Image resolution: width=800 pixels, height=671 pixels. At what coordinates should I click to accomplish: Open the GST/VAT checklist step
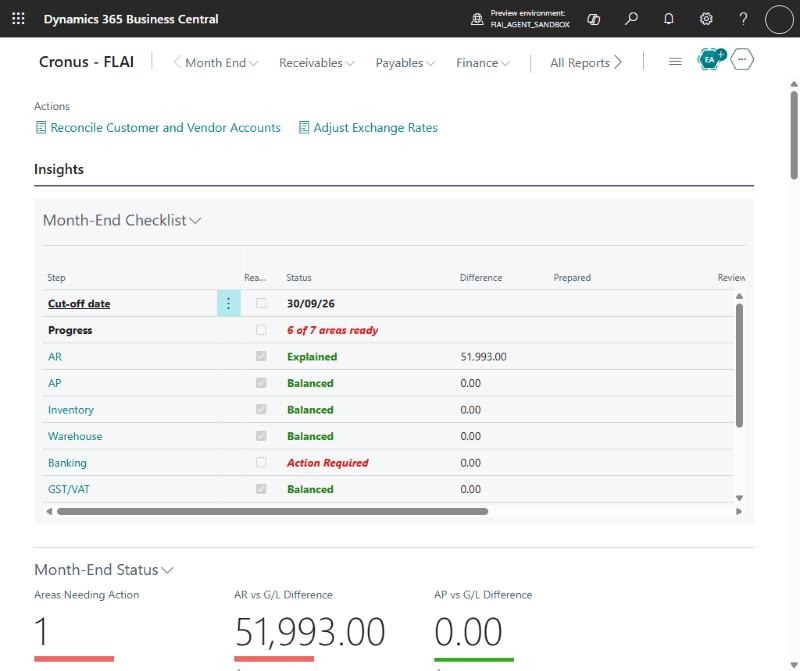point(69,489)
